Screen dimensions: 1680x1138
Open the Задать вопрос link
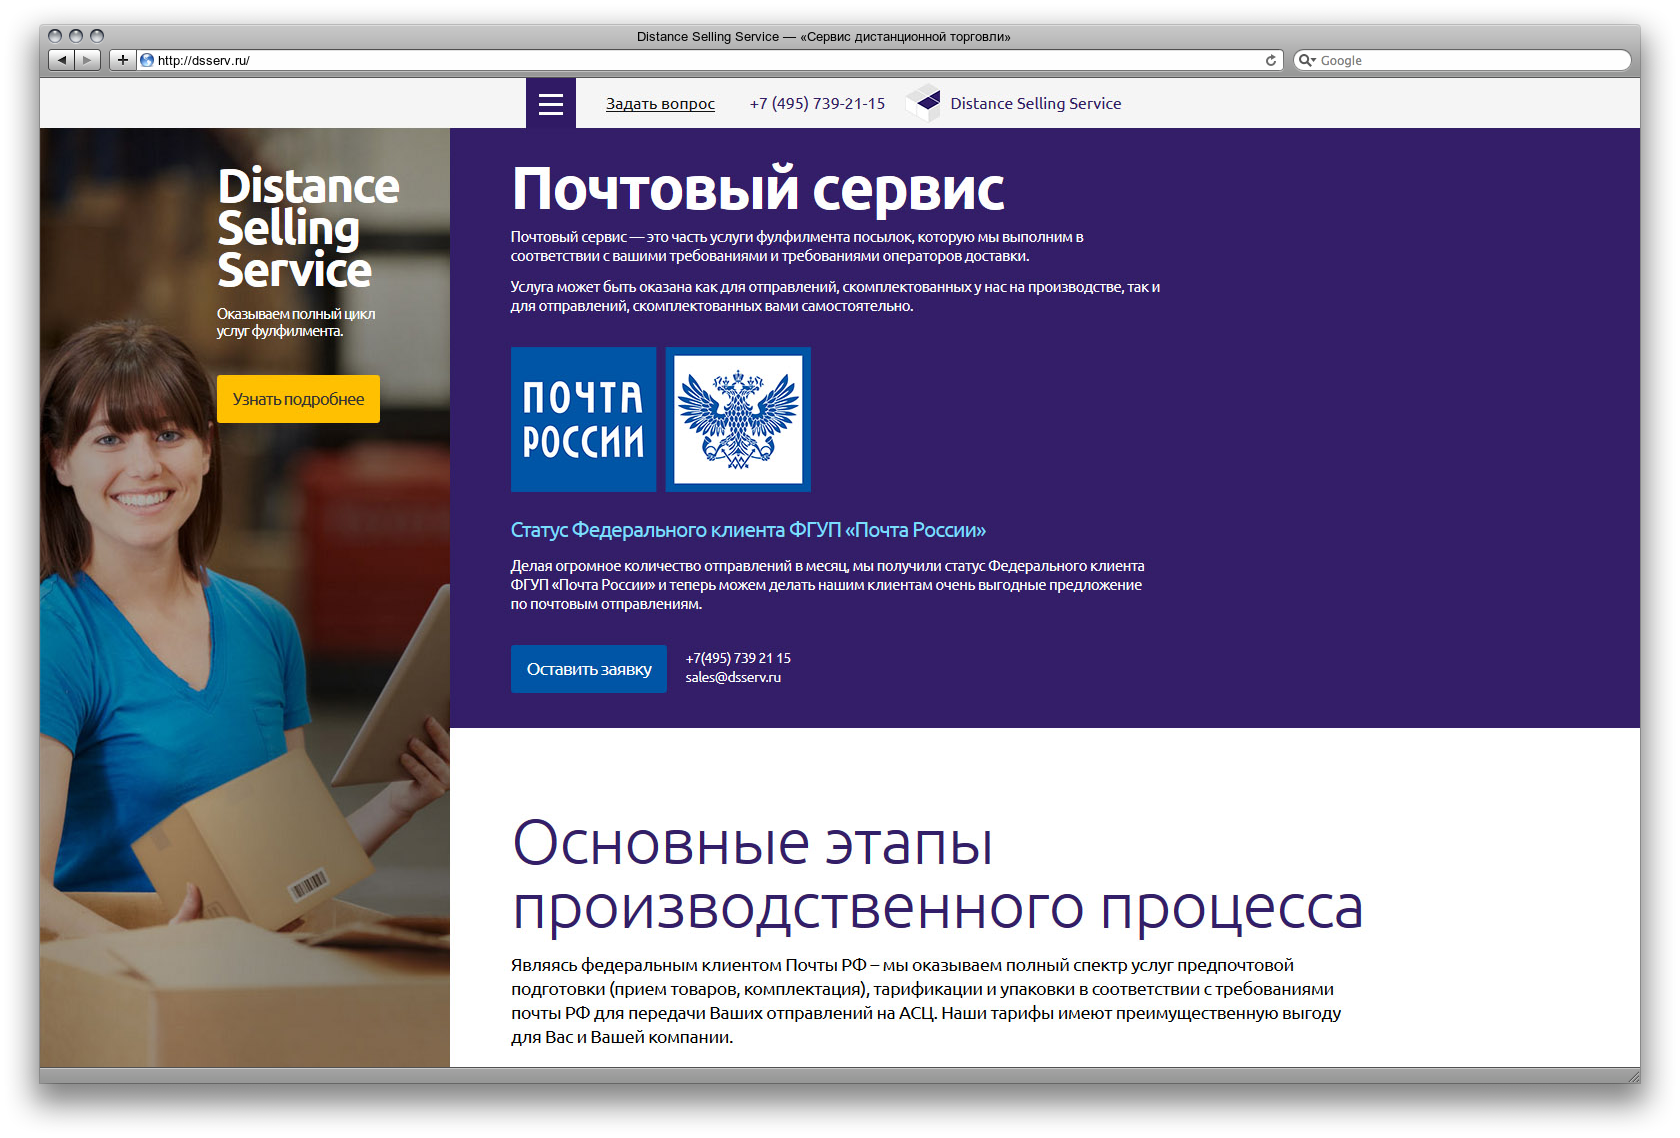click(x=660, y=103)
